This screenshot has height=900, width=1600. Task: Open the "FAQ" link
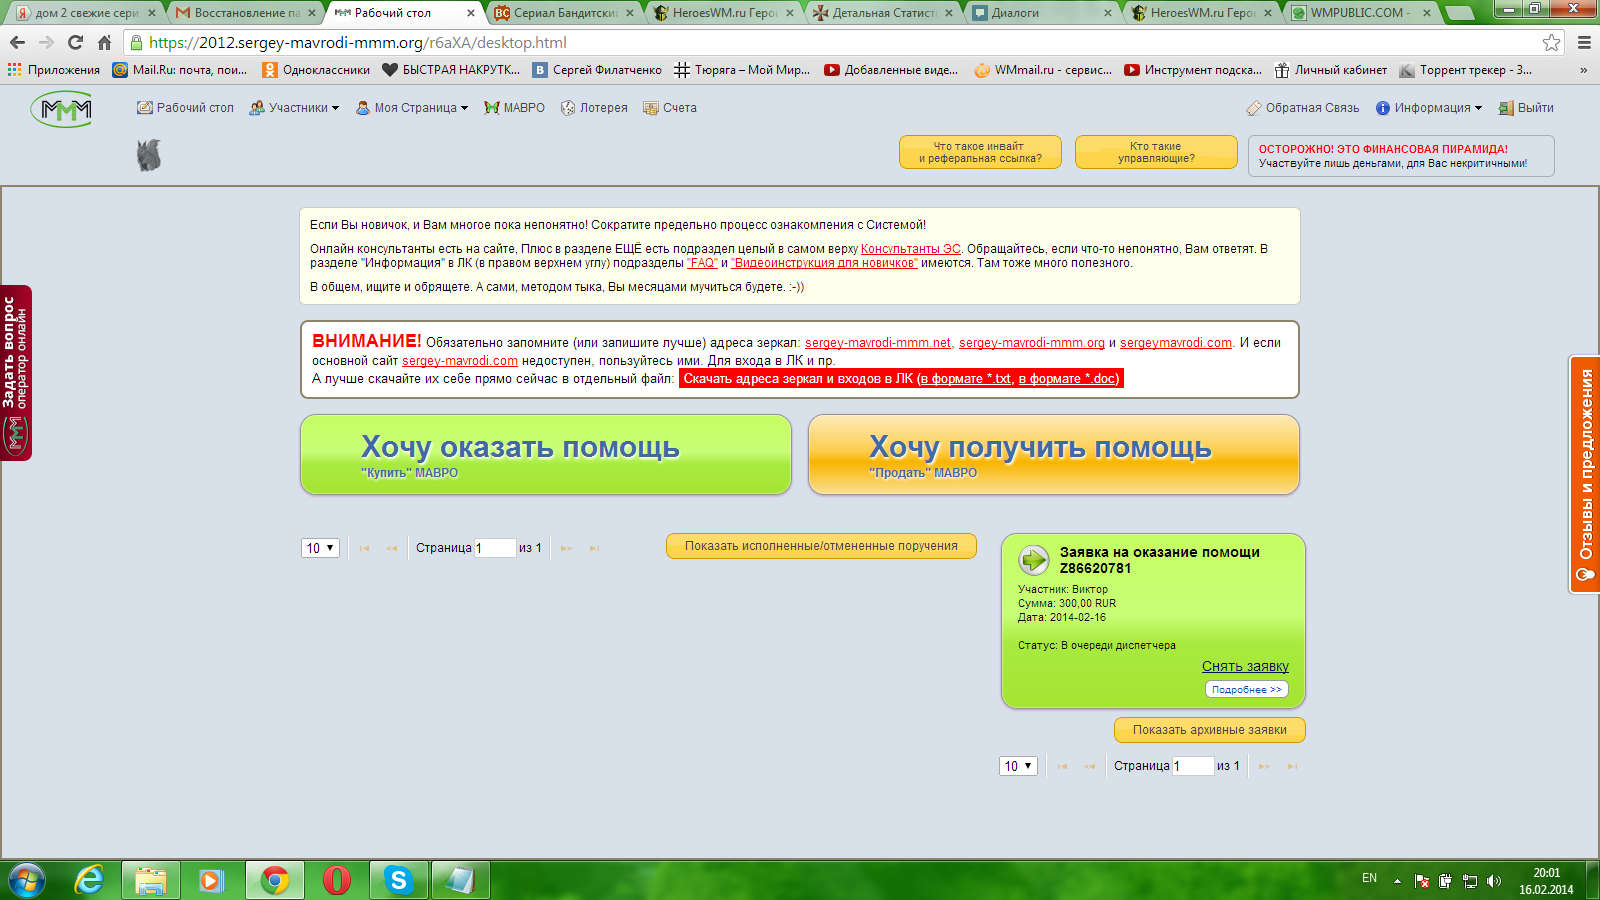click(x=702, y=263)
